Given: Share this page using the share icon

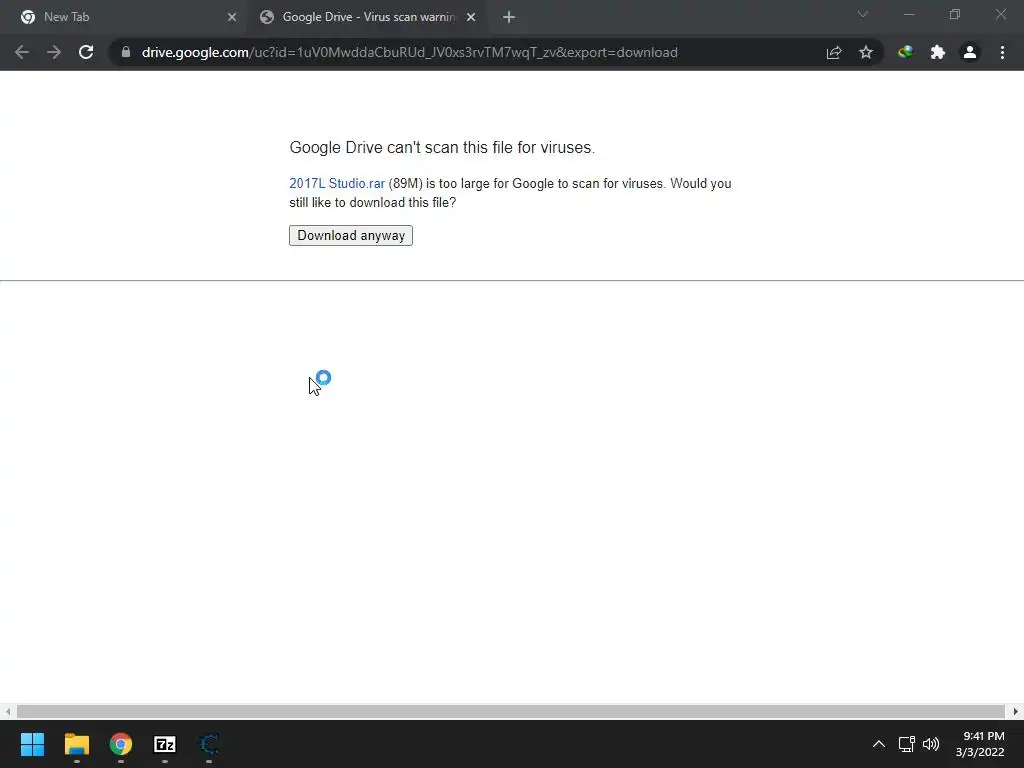Looking at the screenshot, I should pos(834,52).
